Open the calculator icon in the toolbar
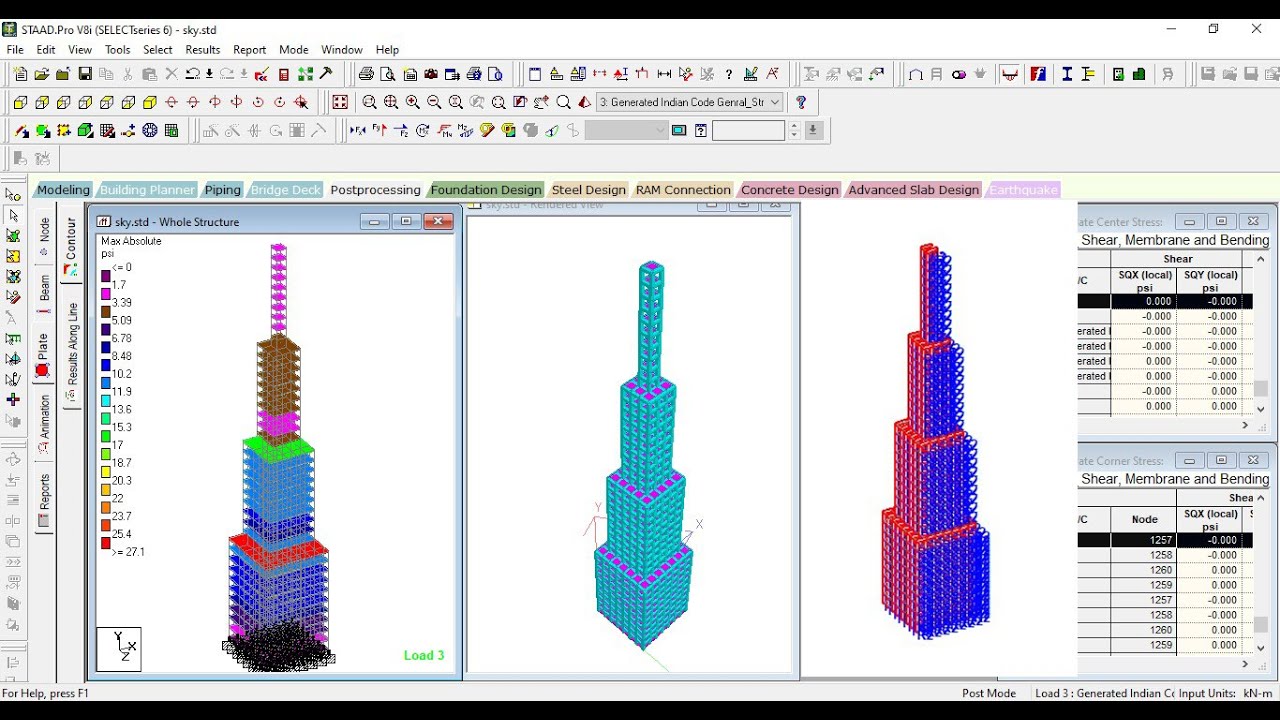The image size is (1280, 720). pos(283,74)
